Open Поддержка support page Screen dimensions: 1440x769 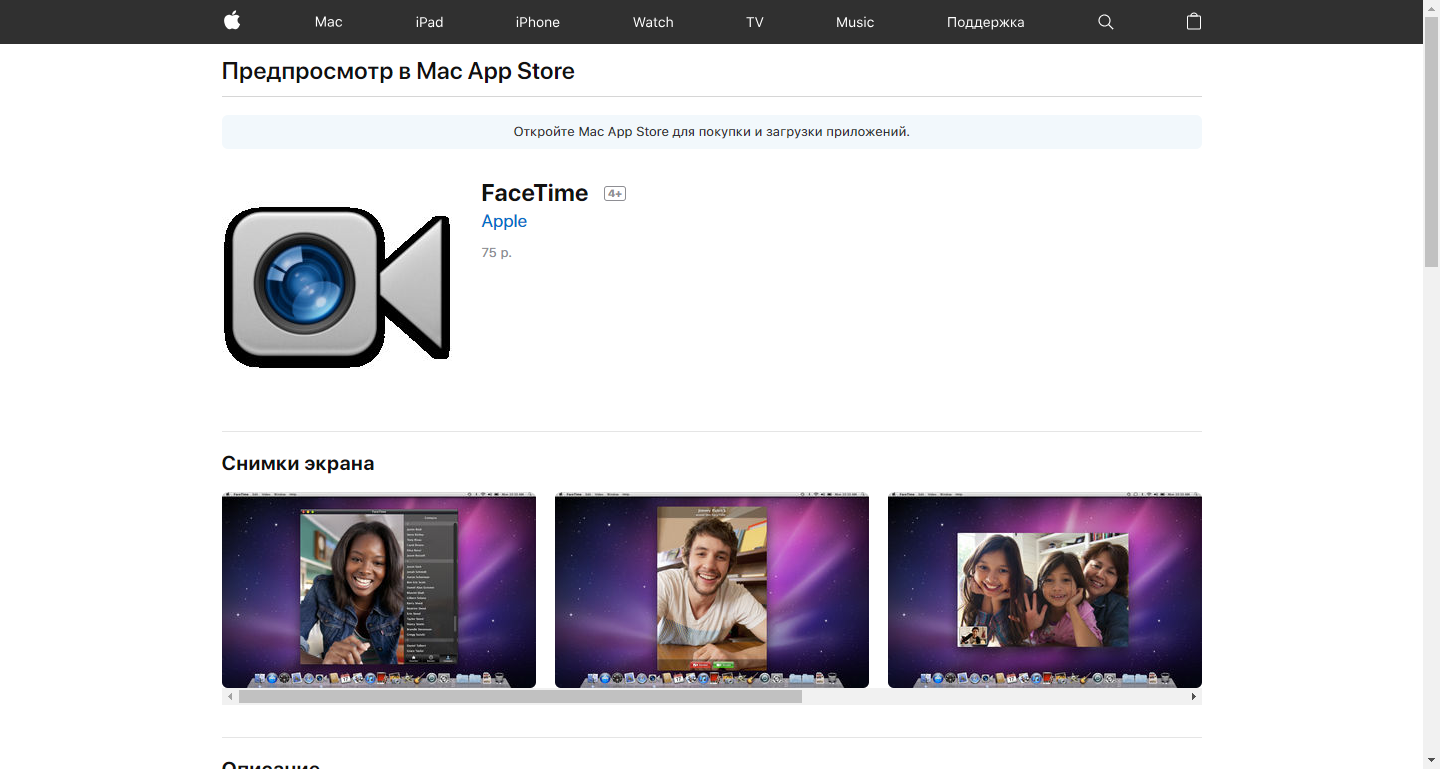tap(984, 21)
